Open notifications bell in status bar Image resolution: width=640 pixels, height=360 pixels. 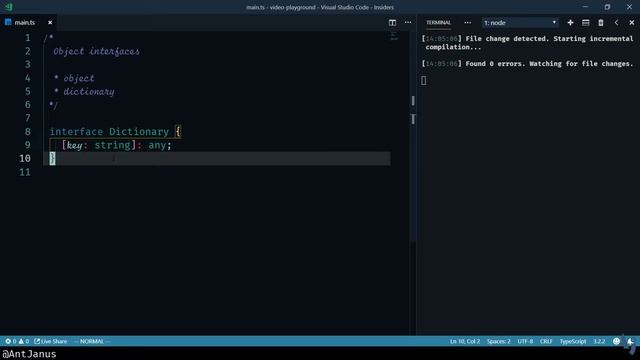click(630, 341)
